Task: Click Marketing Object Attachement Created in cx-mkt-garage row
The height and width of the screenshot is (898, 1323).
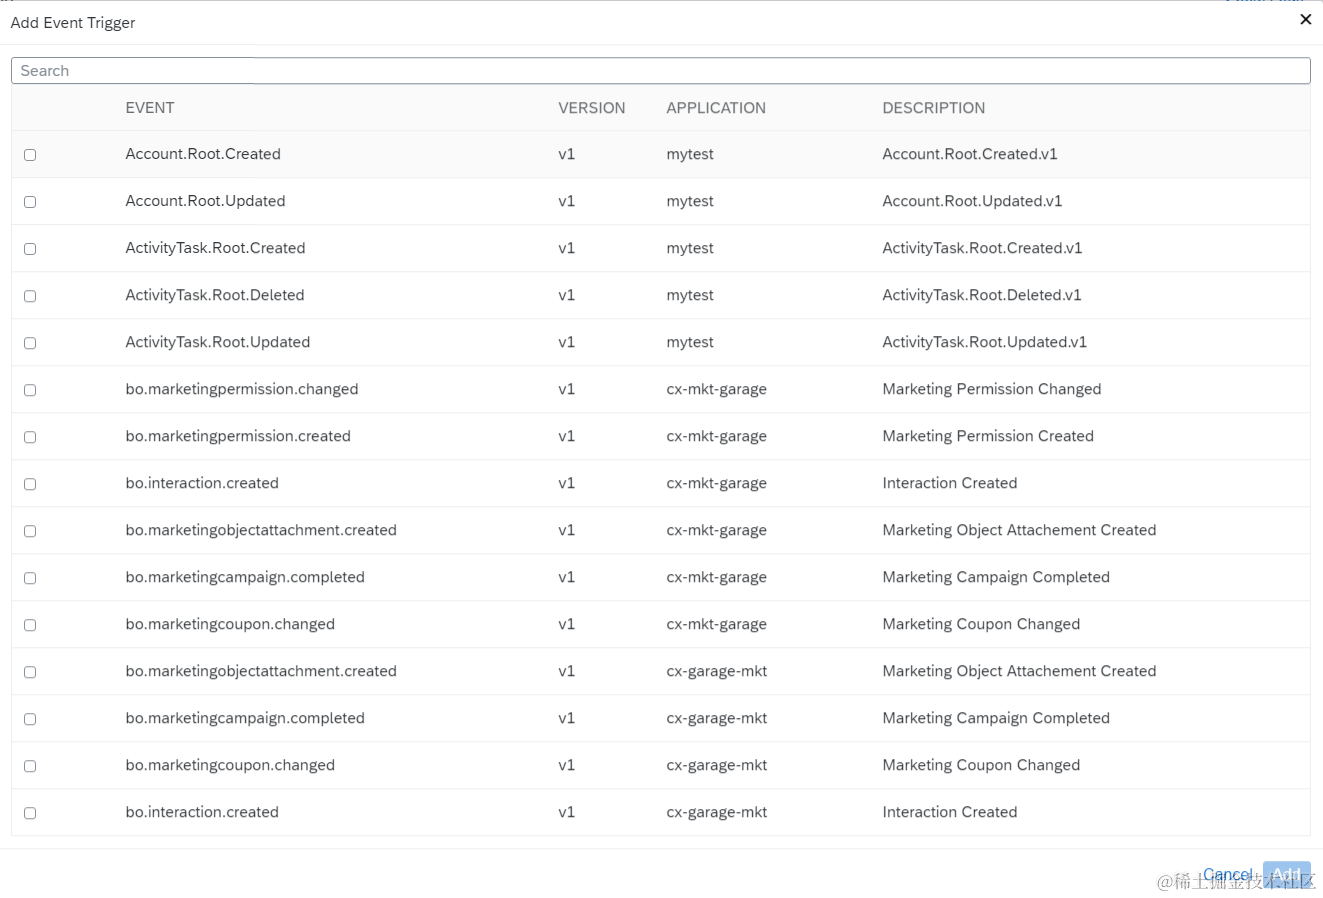Action: click(x=1019, y=530)
